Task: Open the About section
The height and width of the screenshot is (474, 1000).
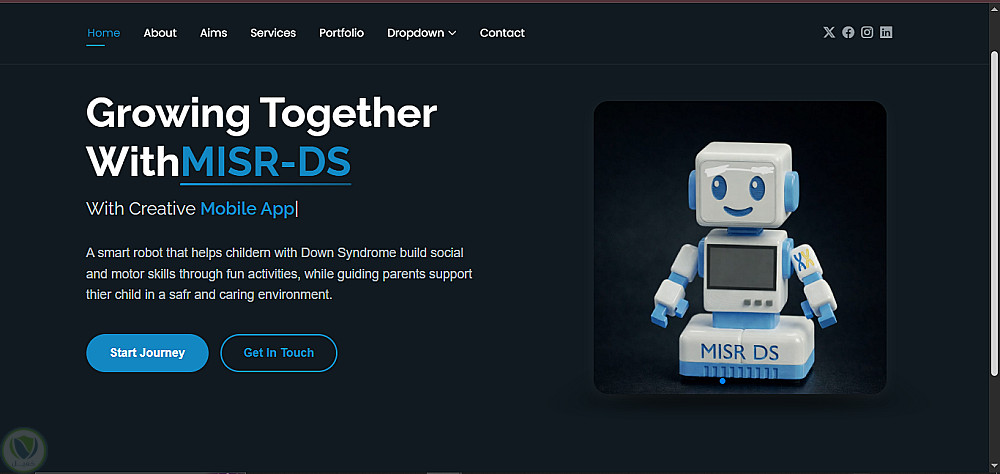Action: click(x=160, y=33)
